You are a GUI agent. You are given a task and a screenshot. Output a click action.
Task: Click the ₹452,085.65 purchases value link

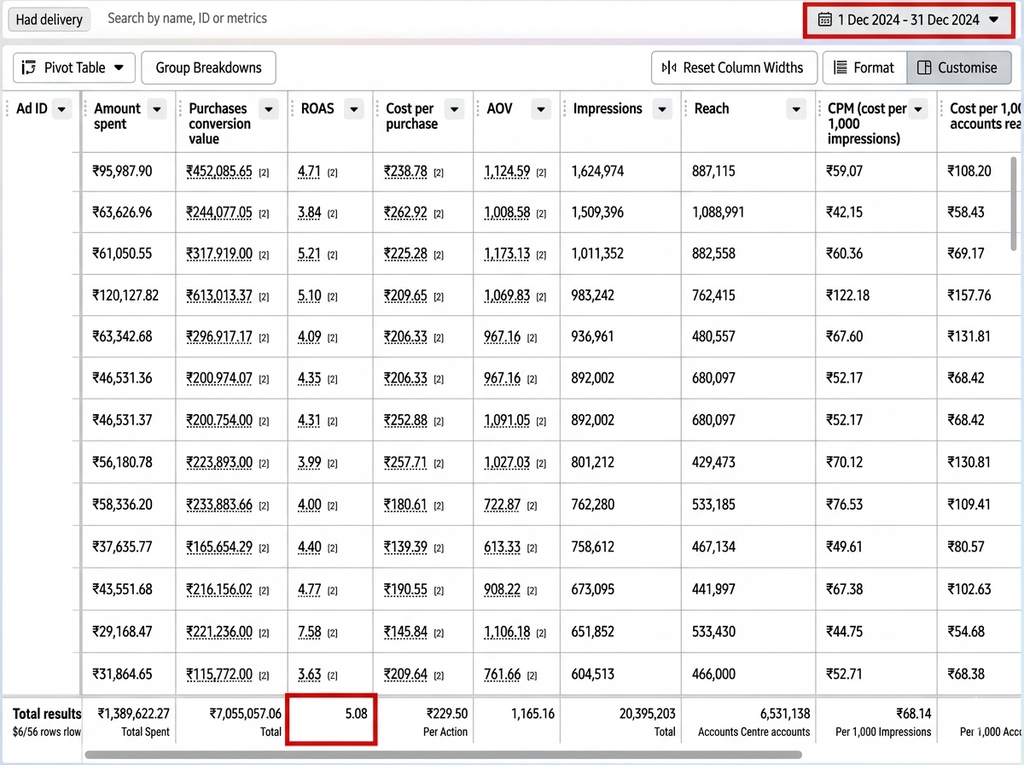pos(219,171)
